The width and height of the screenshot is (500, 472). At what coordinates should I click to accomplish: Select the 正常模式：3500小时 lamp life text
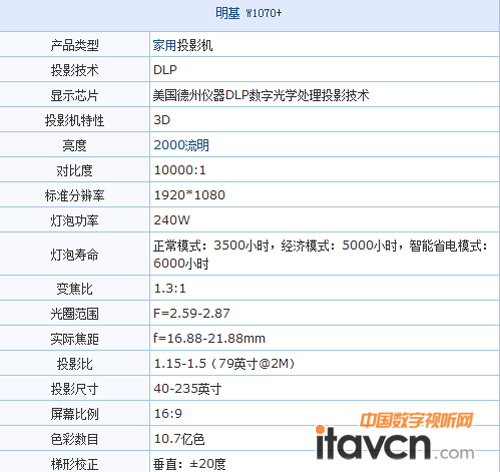tap(211, 246)
